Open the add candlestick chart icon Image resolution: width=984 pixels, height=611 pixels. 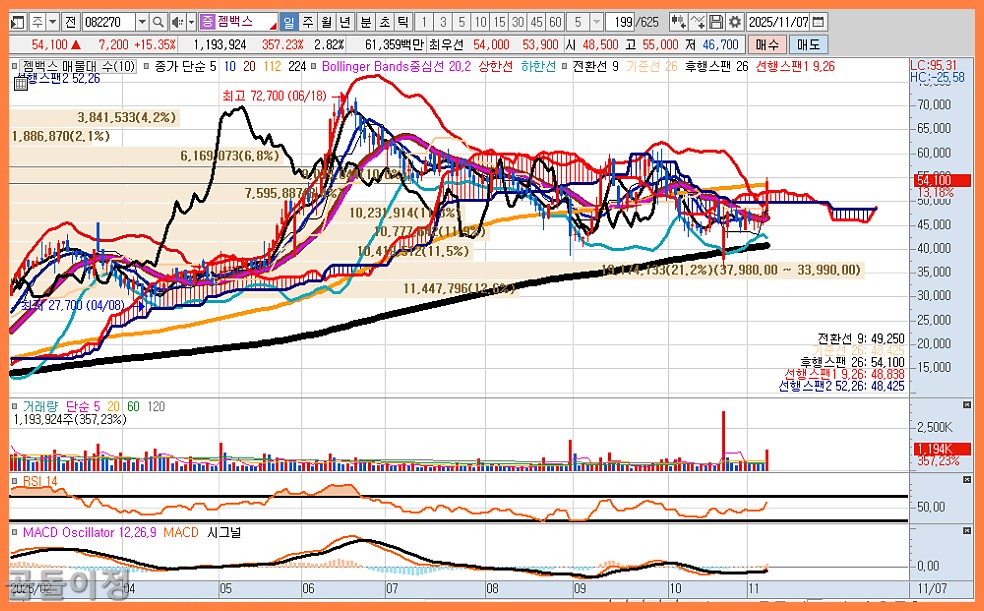pos(678,23)
